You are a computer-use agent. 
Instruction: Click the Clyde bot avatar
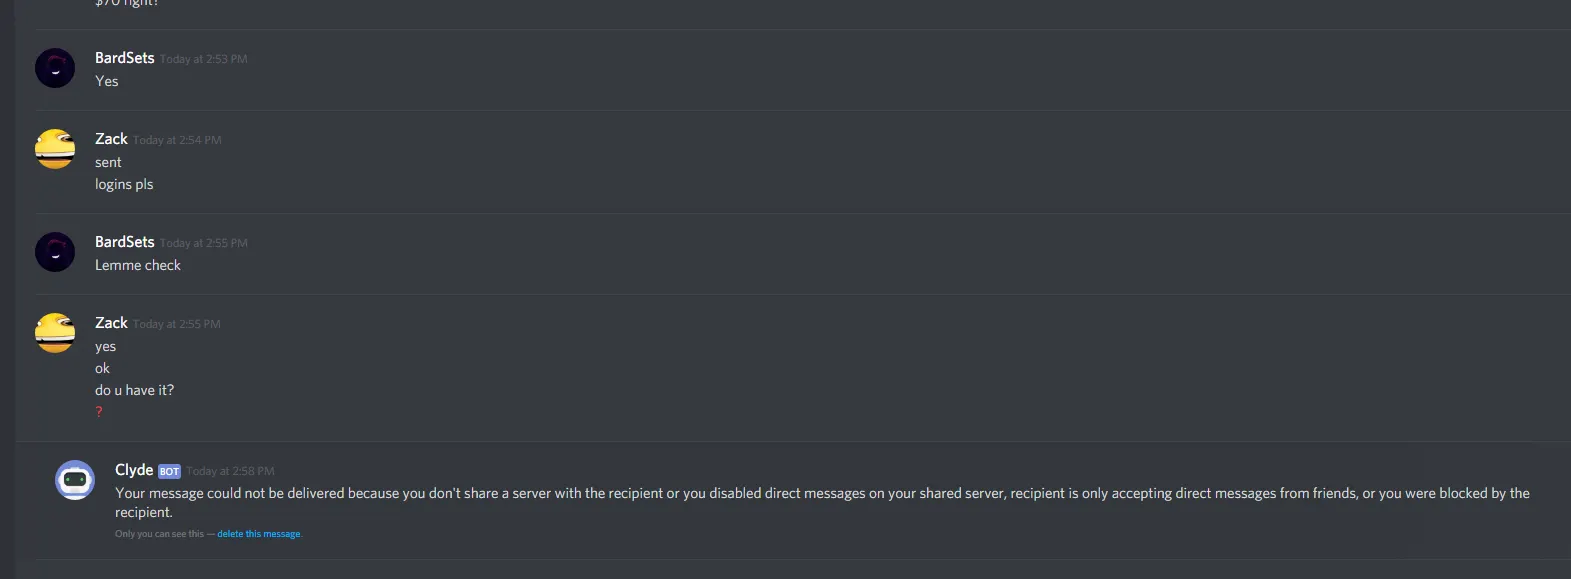click(x=75, y=480)
